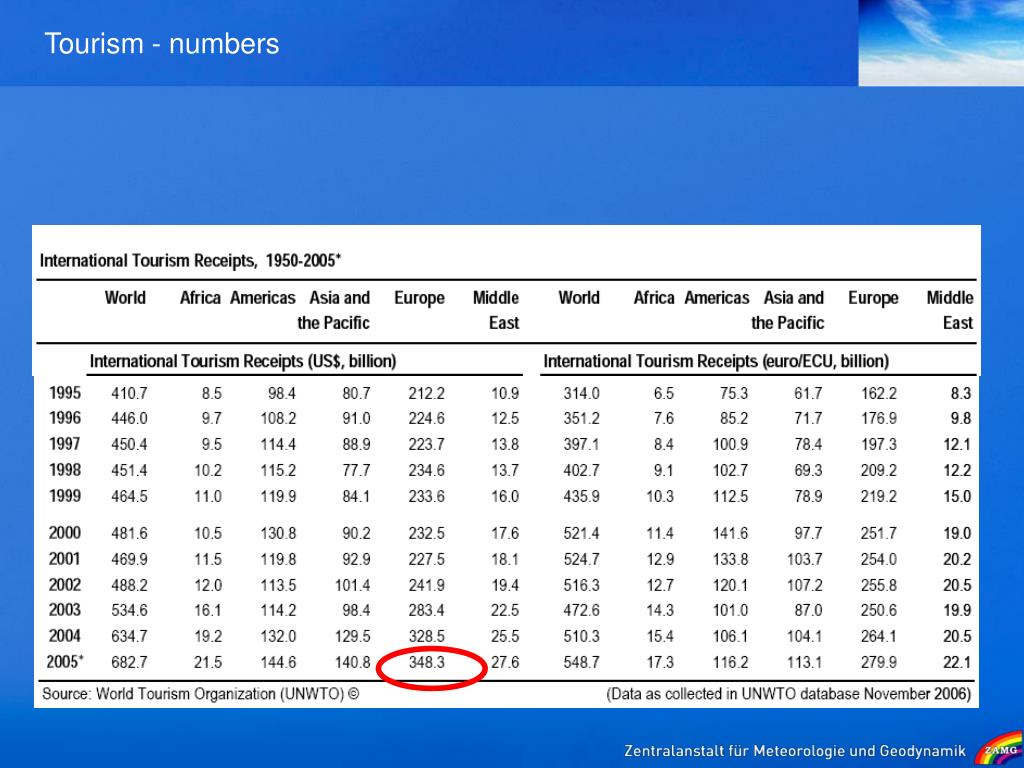The height and width of the screenshot is (768, 1024).
Task: Click the Europe column header in the euro section
Action: [x=873, y=298]
